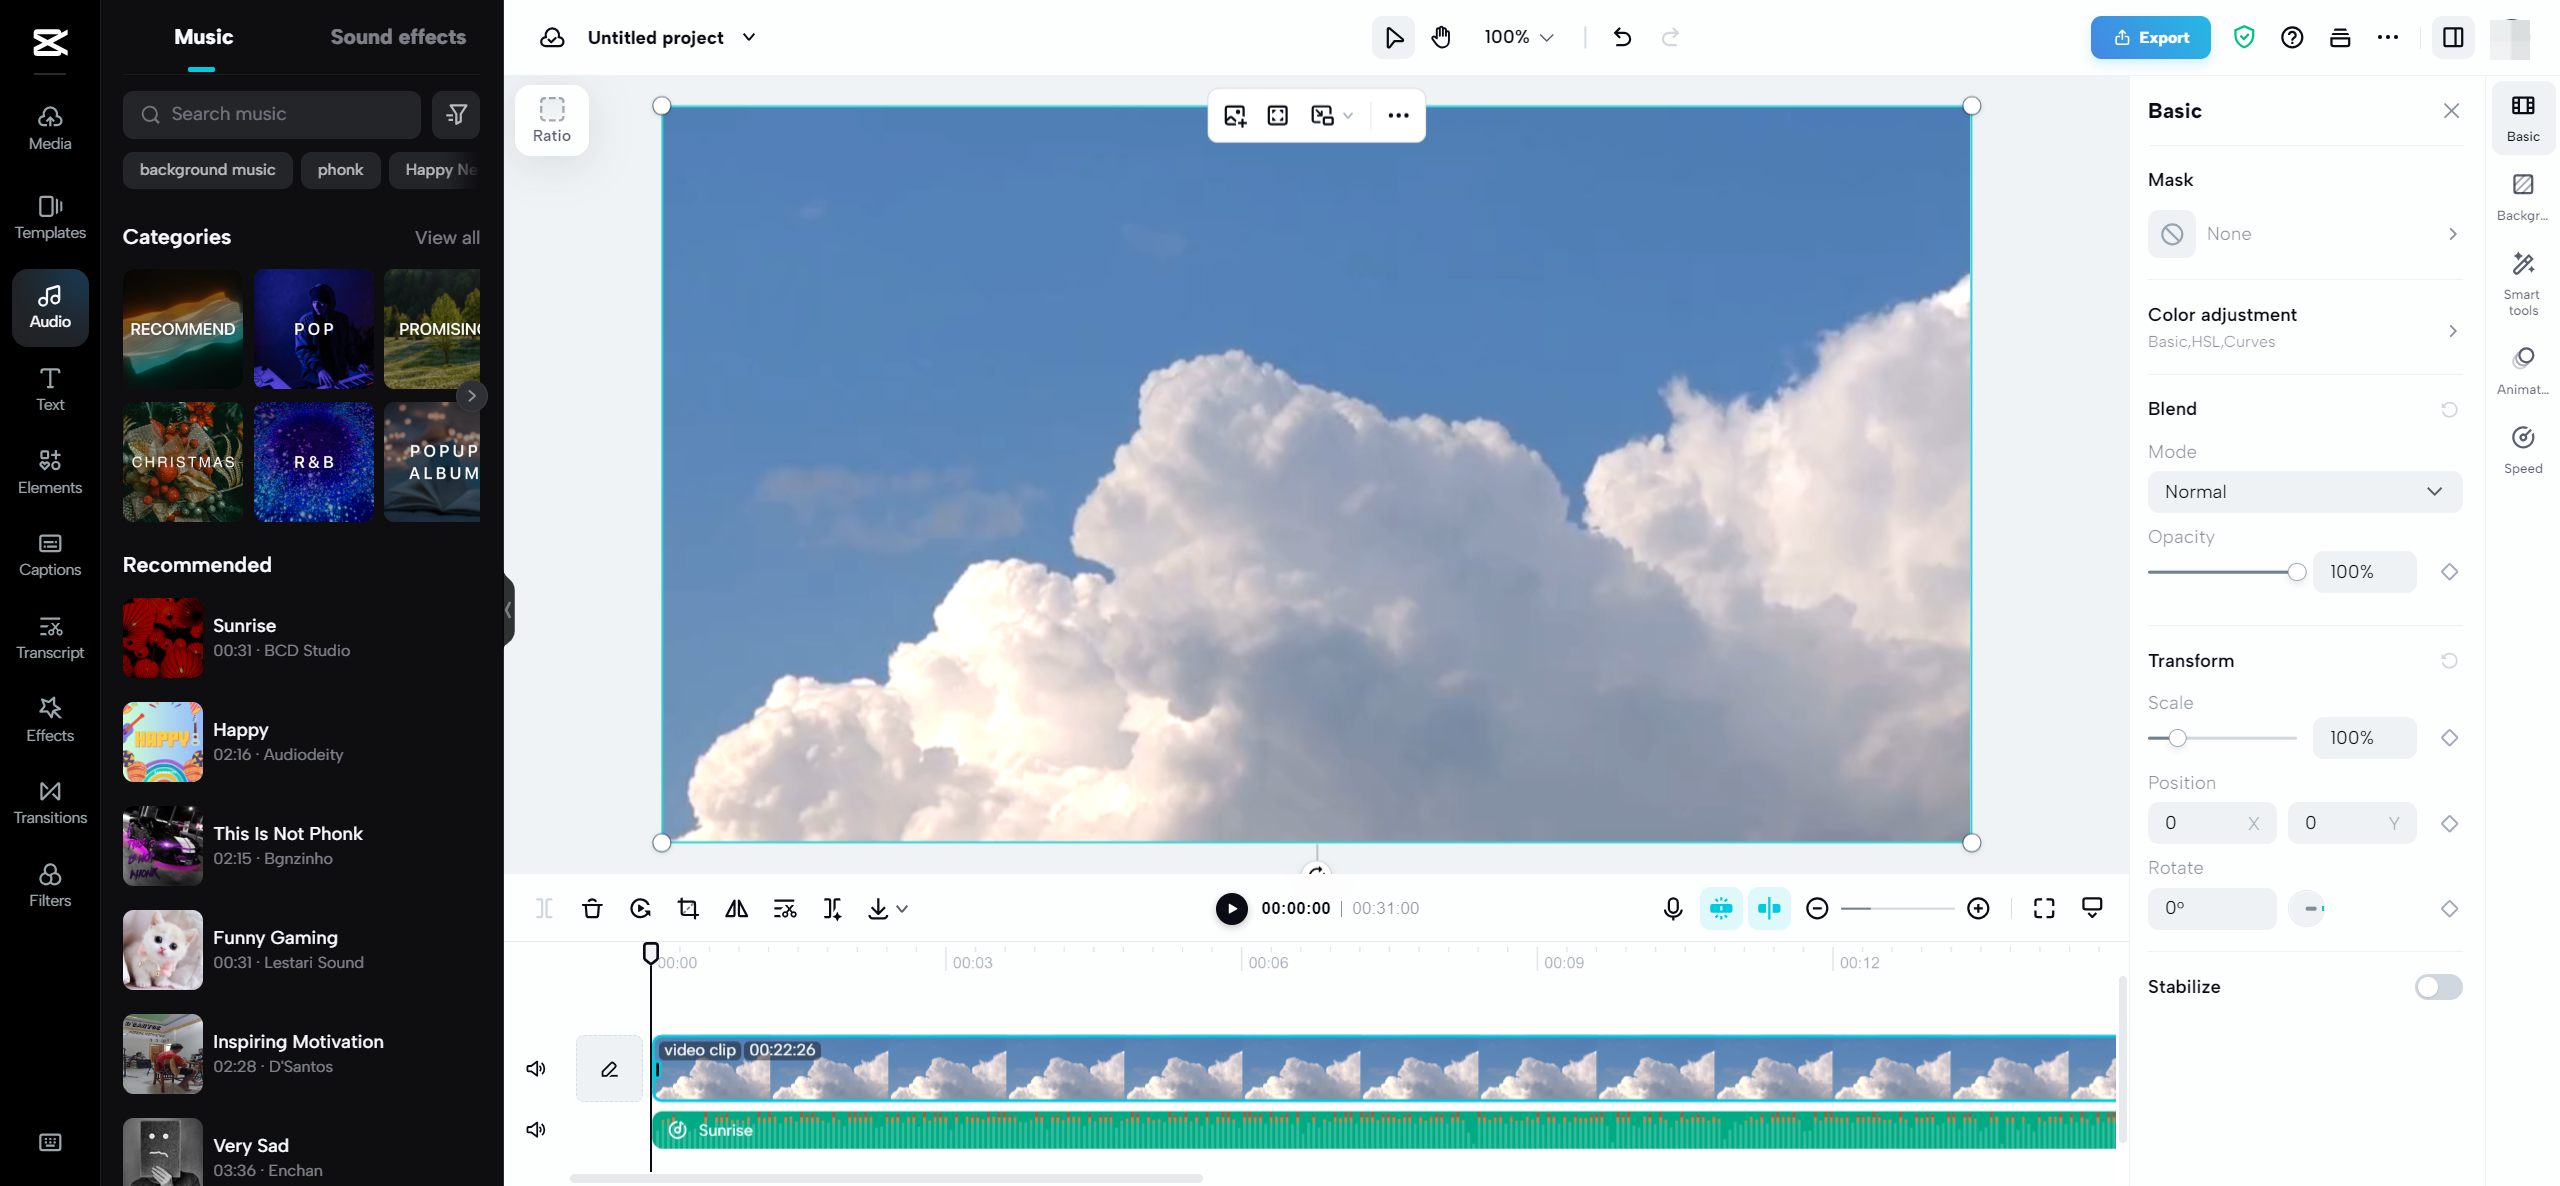Select the background music tag
The width and height of the screenshot is (2560, 1186).
point(207,170)
